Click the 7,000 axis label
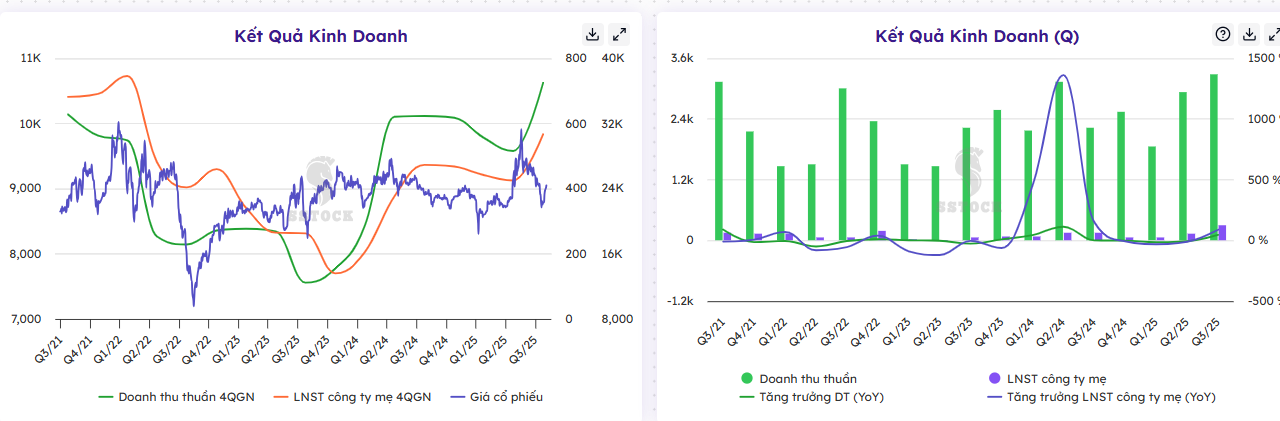This screenshot has width=1280, height=421. [x=25, y=319]
